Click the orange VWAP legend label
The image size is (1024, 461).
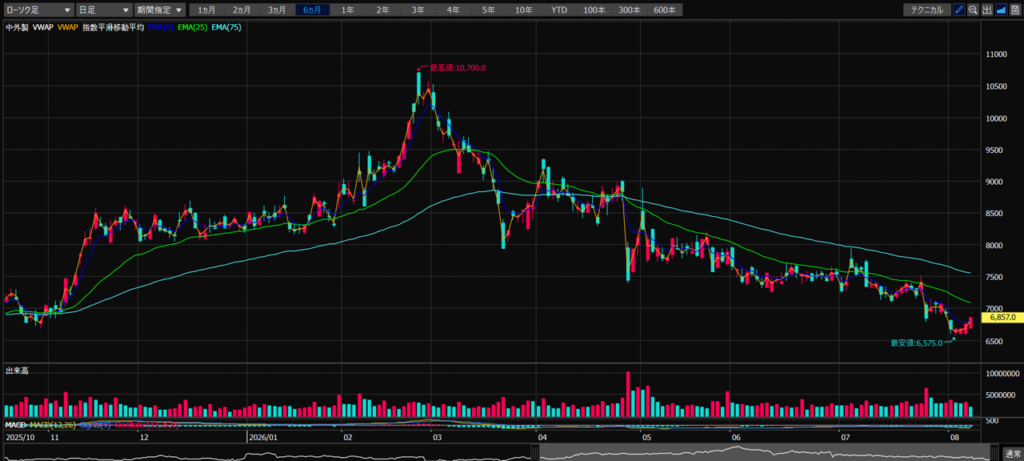click(67, 27)
